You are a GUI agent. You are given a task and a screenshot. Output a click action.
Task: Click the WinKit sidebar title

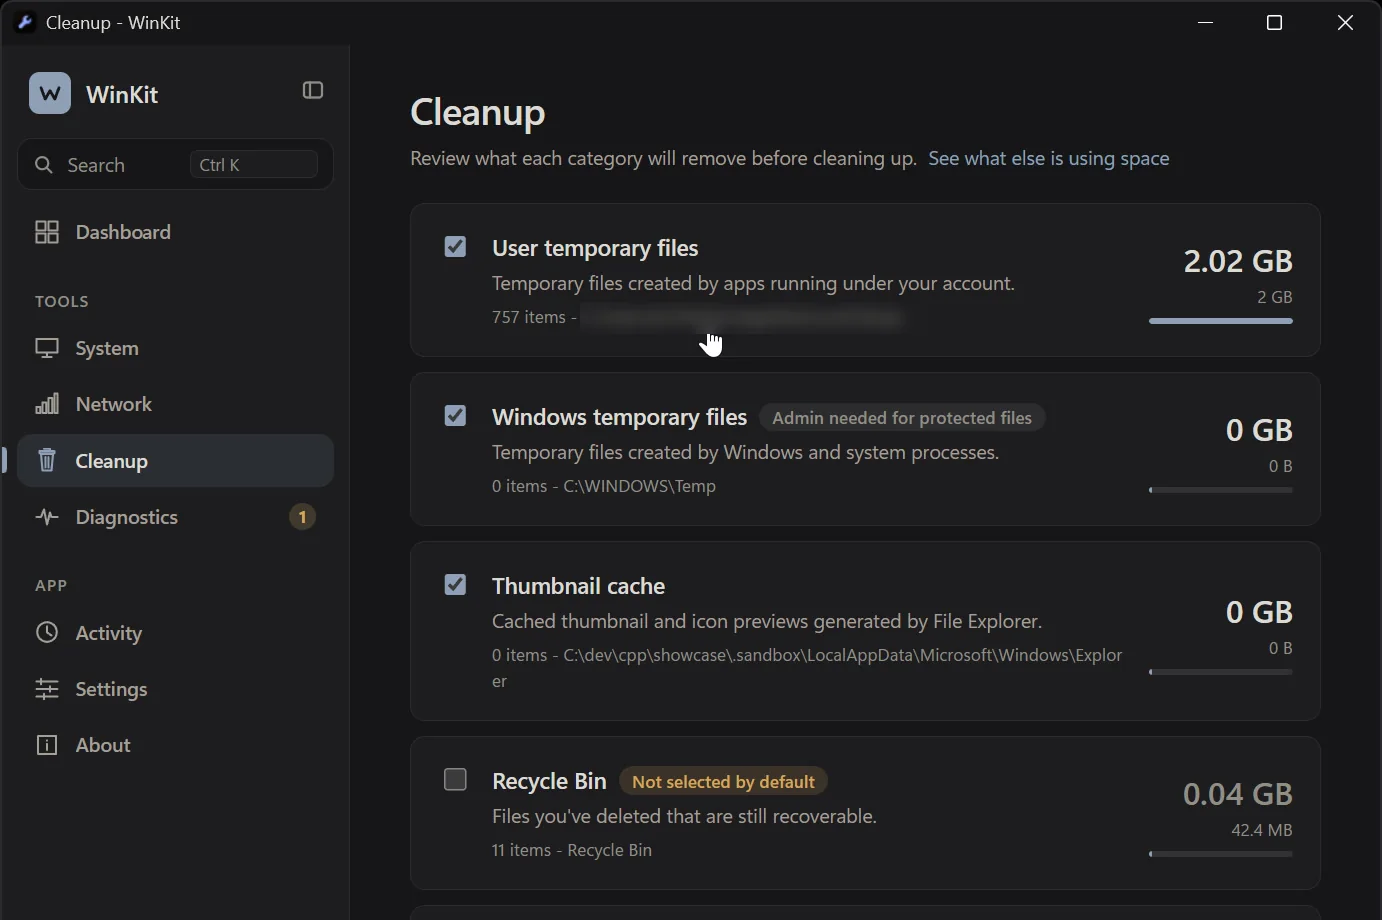tap(122, 94)
